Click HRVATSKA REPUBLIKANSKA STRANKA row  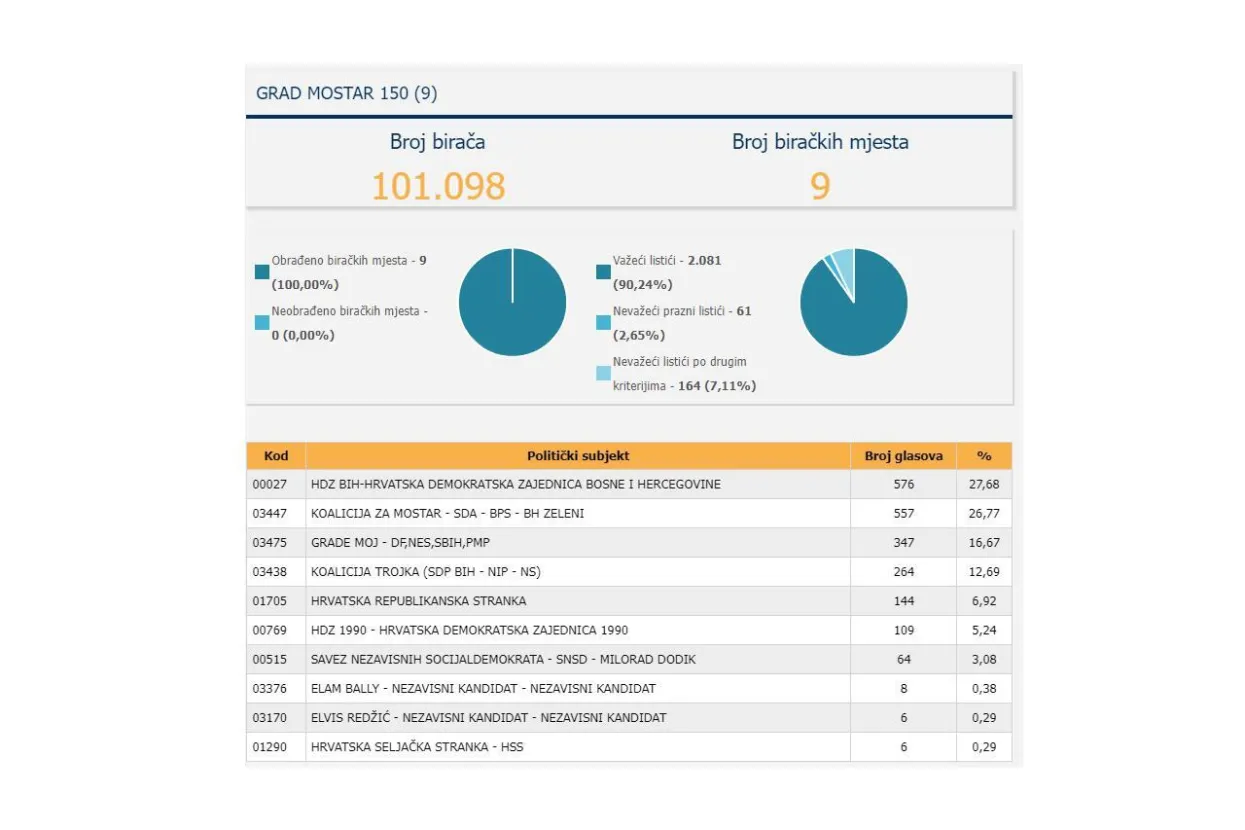pyautogui.click(x=418, y=601)
